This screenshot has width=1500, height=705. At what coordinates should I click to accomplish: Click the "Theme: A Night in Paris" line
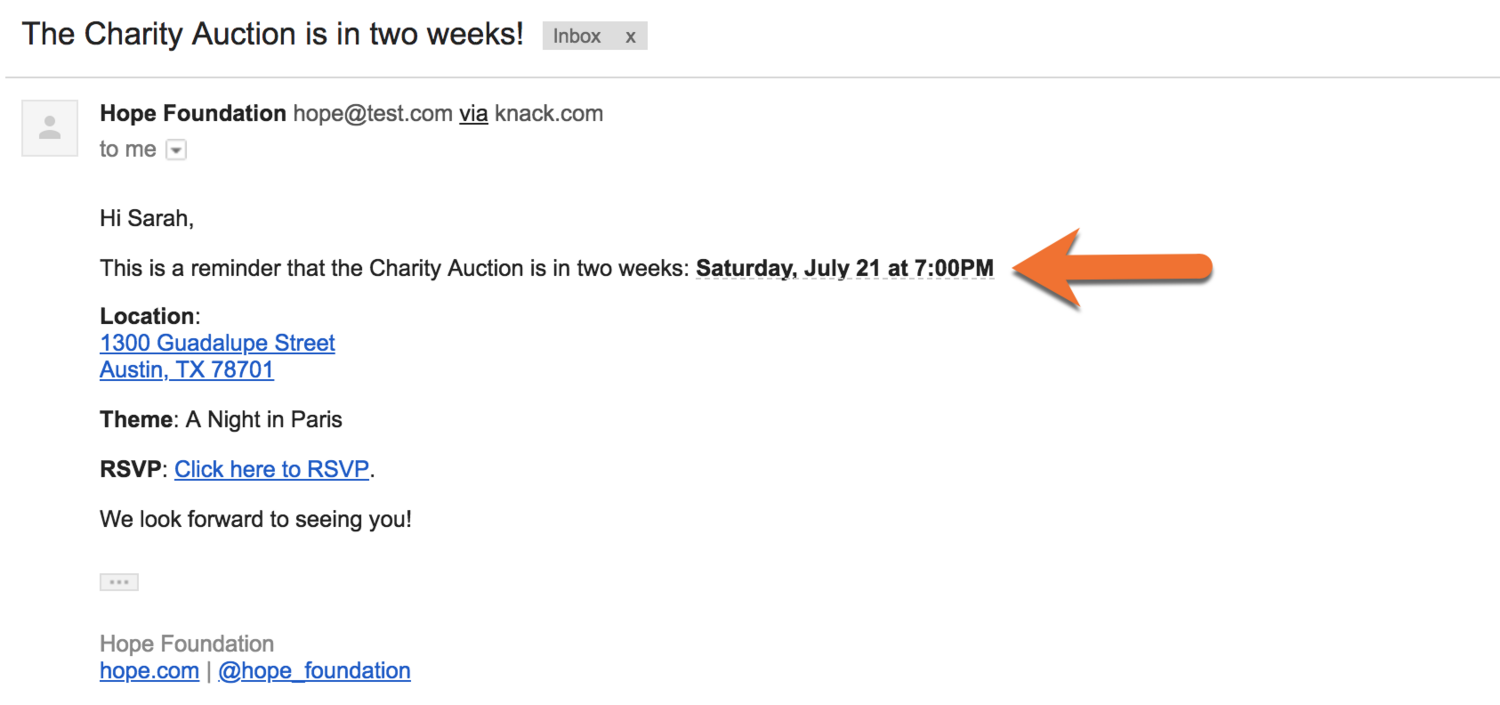(221, 420)
